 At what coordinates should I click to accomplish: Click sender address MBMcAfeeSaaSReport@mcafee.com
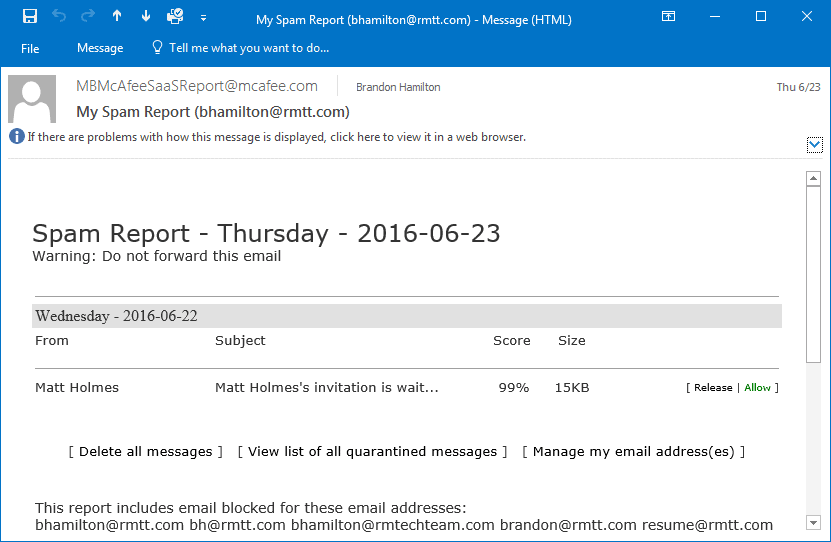tap(197, 86)
